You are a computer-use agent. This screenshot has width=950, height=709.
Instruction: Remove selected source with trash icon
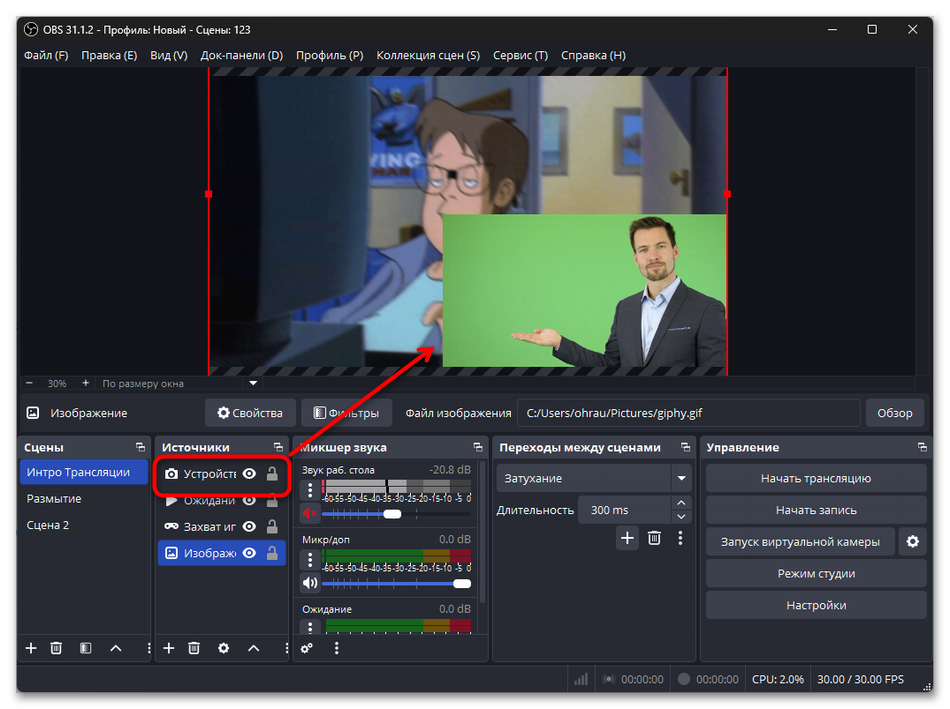(194, 648)
